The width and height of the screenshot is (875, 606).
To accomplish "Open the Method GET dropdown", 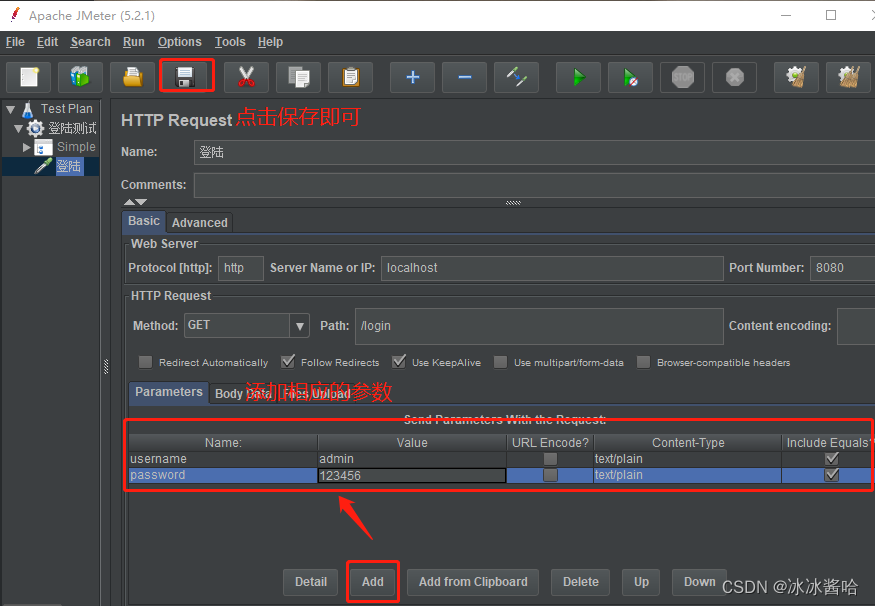I will [299, 325].
